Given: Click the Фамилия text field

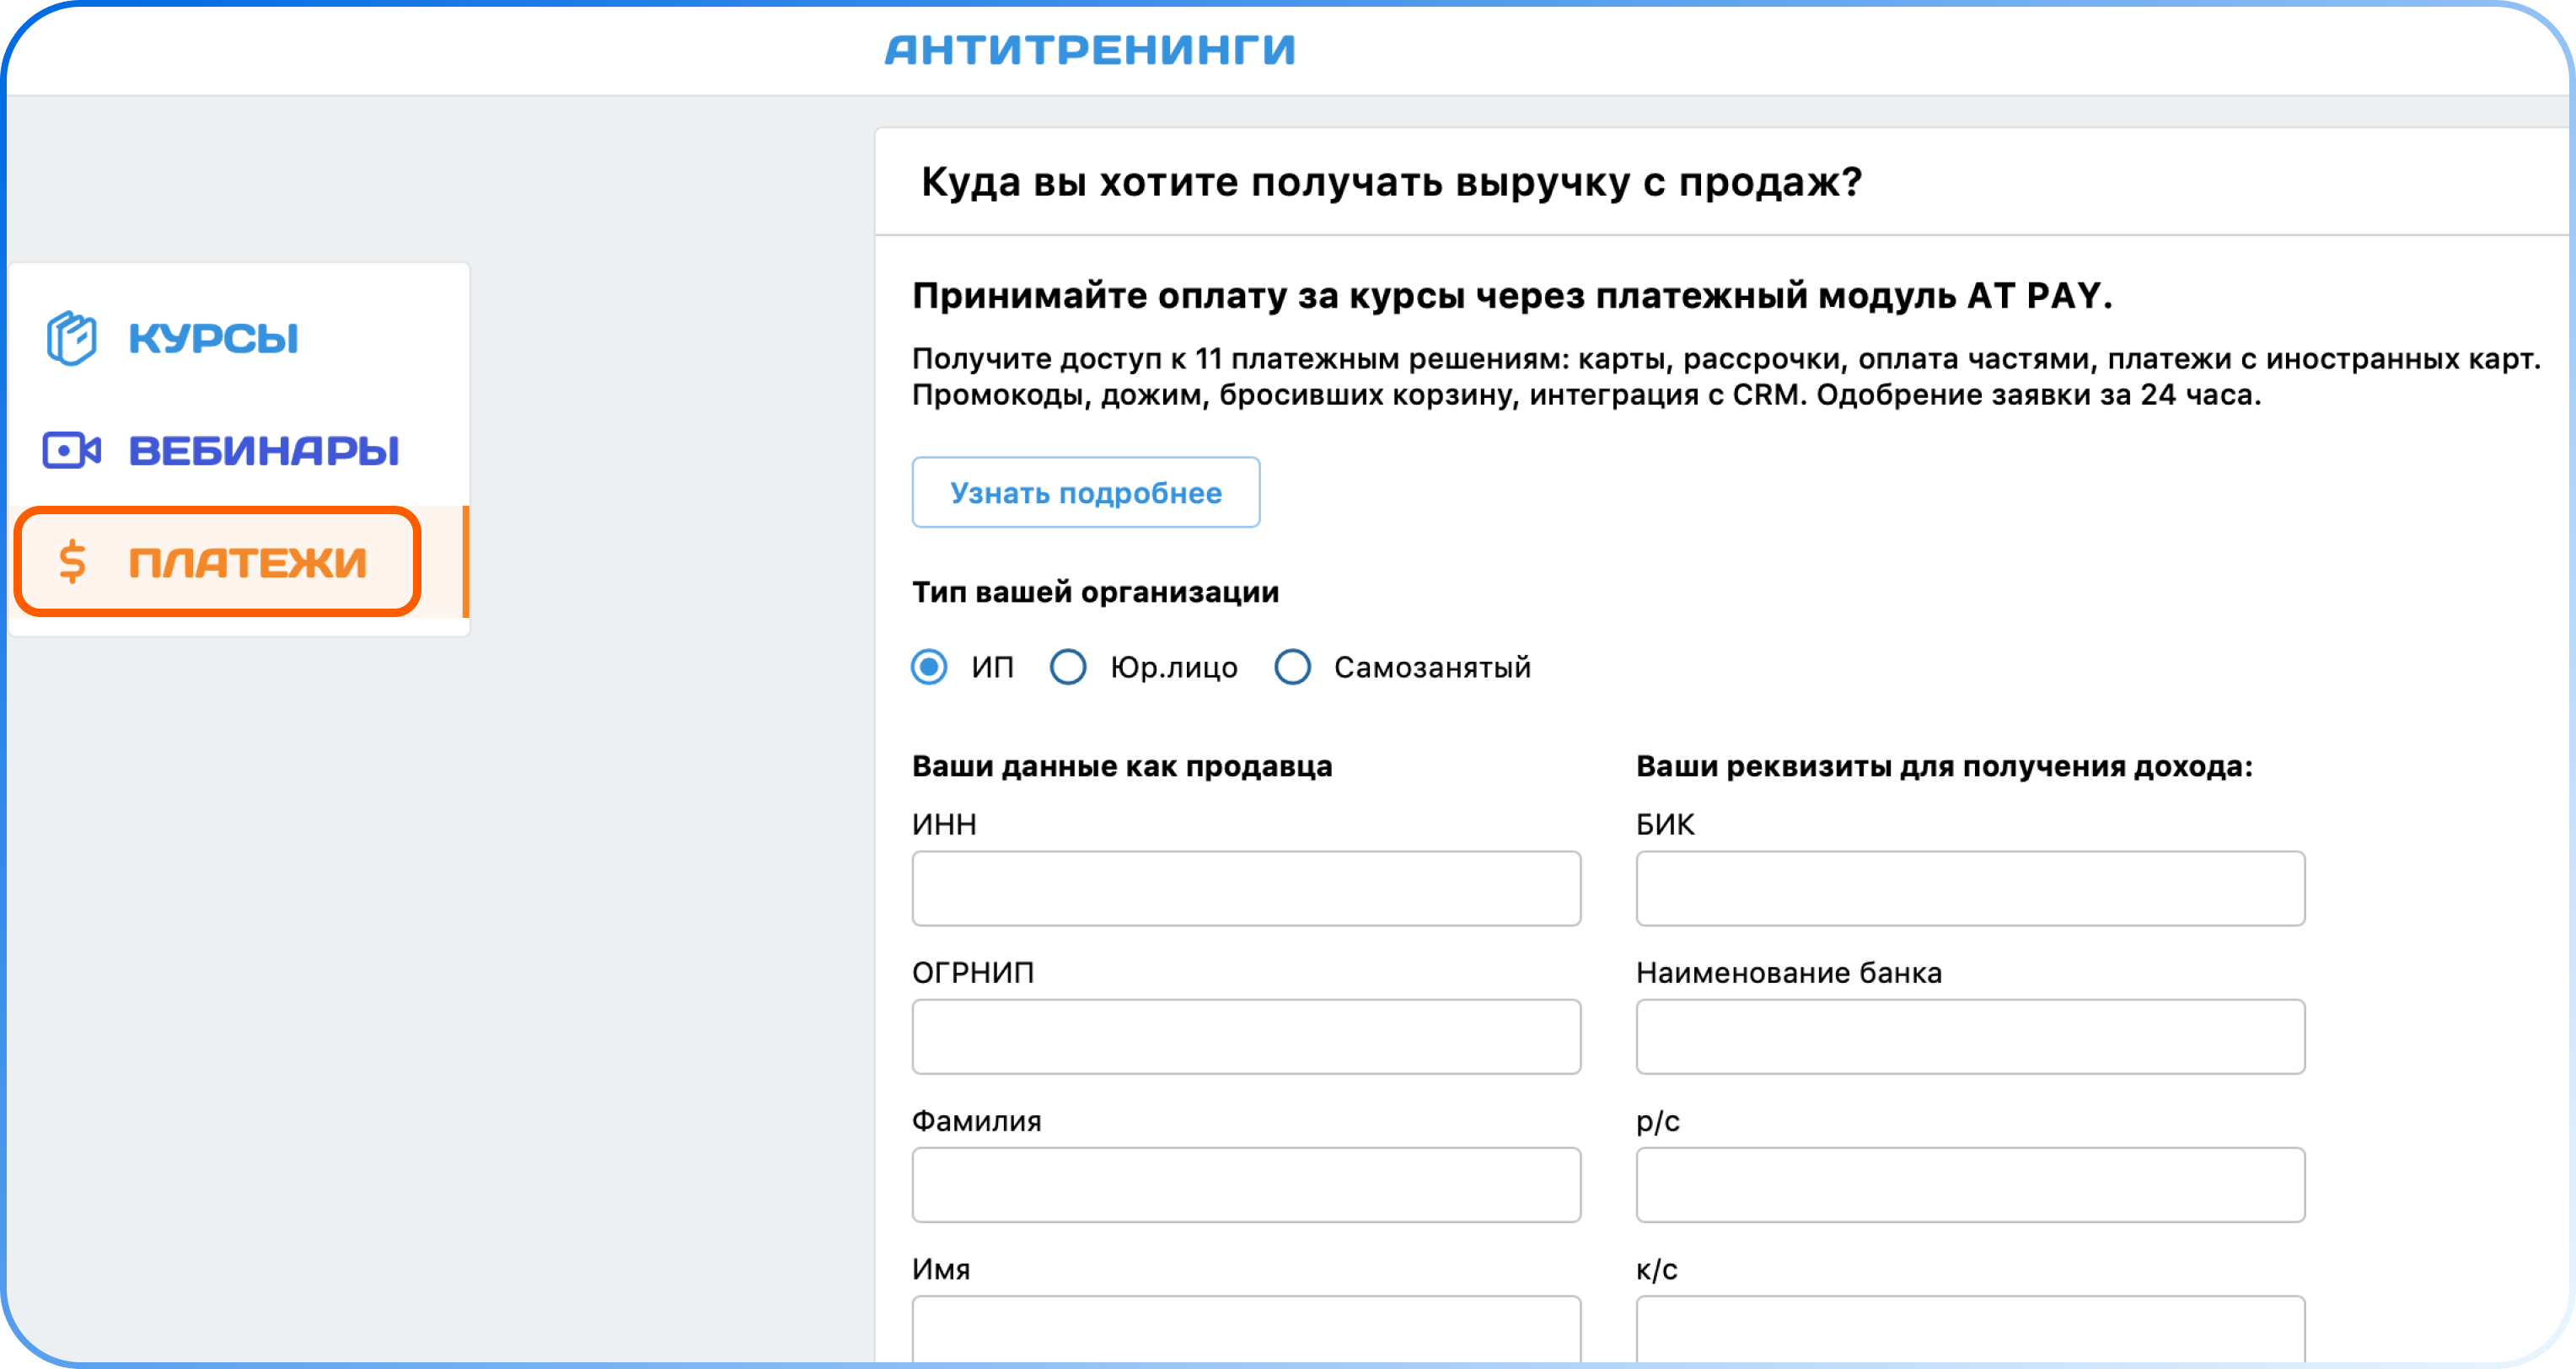Looking at the screenshot, I should click(x=1246, y=1184).
